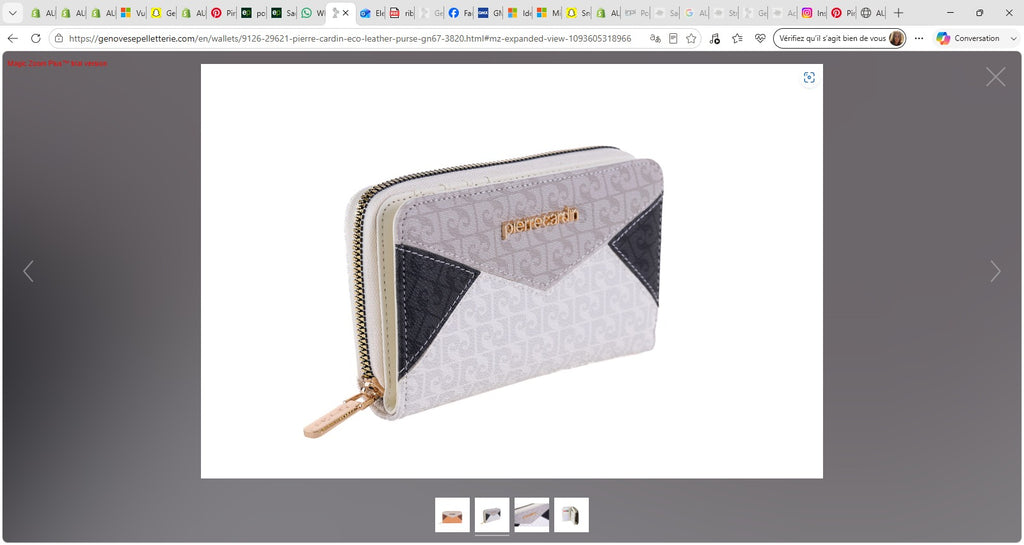Select the first thumbnail showing the orange wallet
The image size is (1024, 545).
452,514
